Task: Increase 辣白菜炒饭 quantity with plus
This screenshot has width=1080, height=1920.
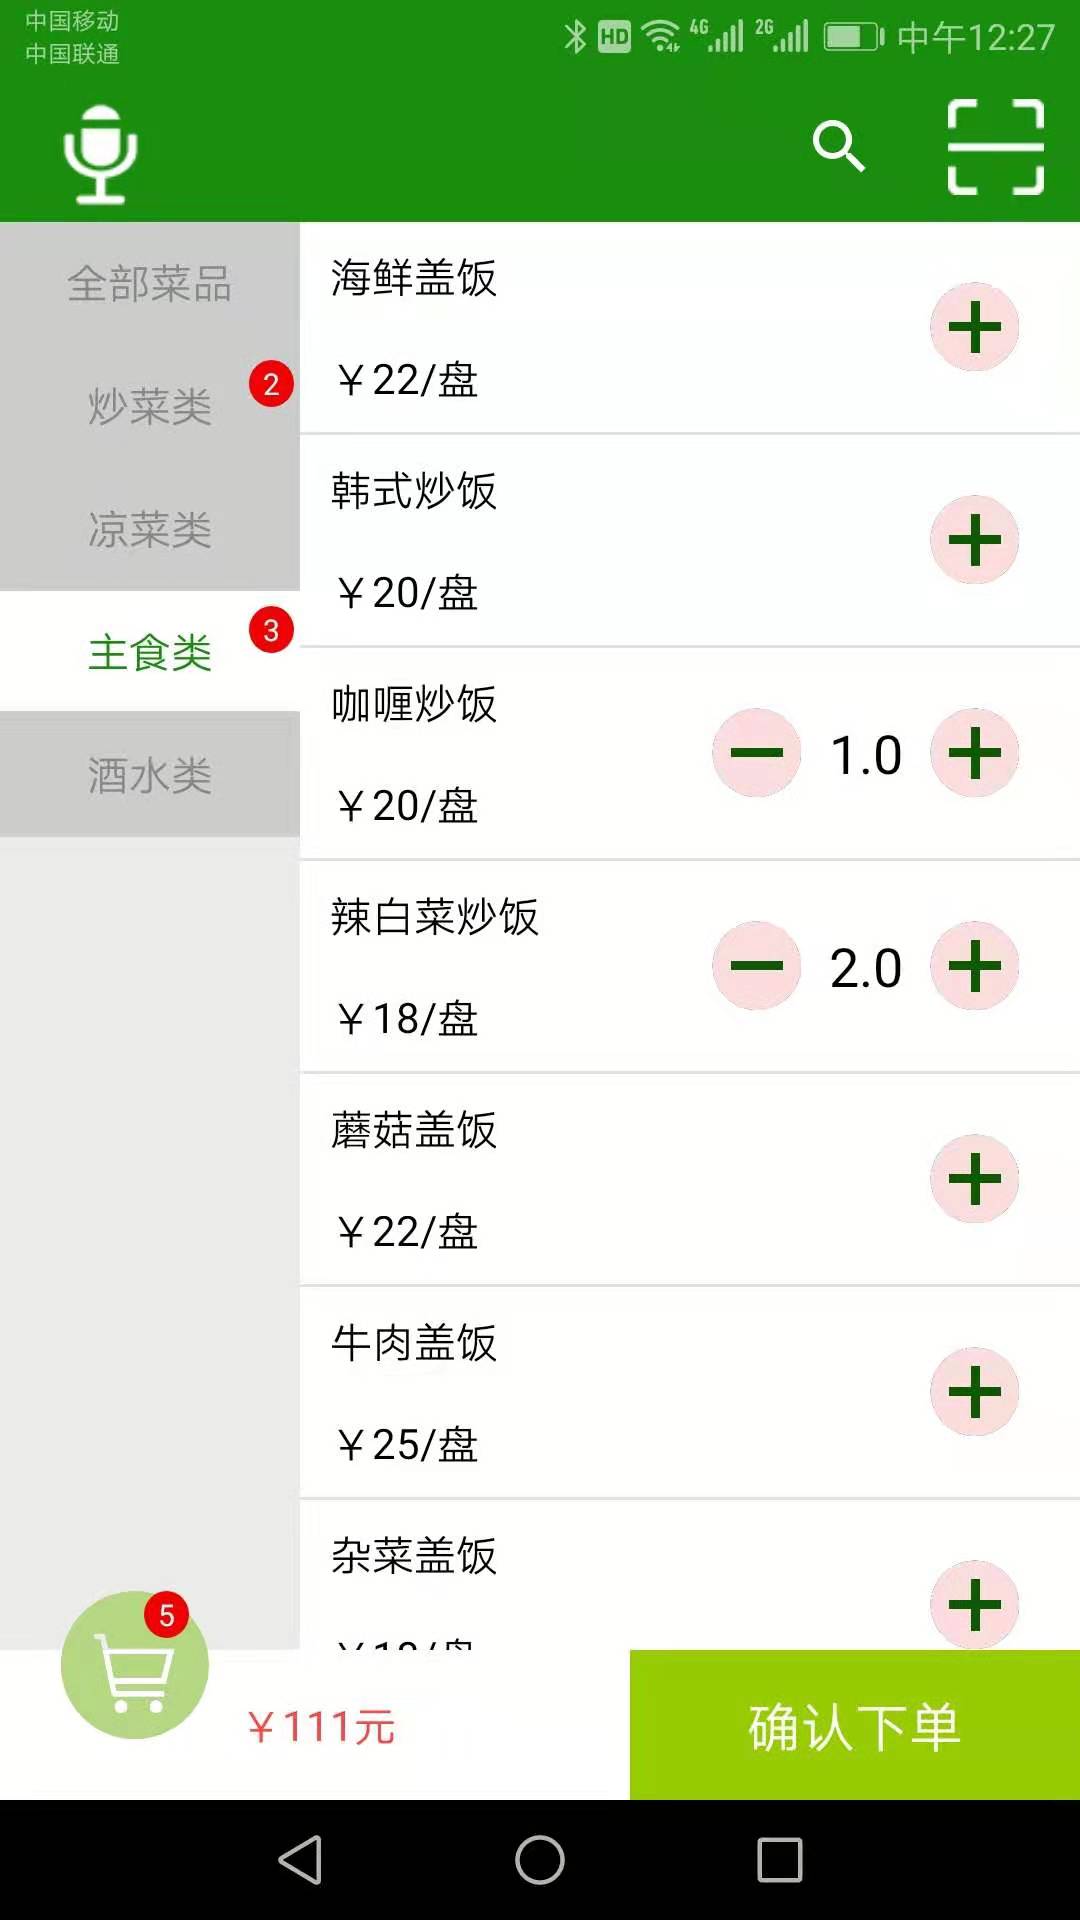Action: [x=975, y=966]
